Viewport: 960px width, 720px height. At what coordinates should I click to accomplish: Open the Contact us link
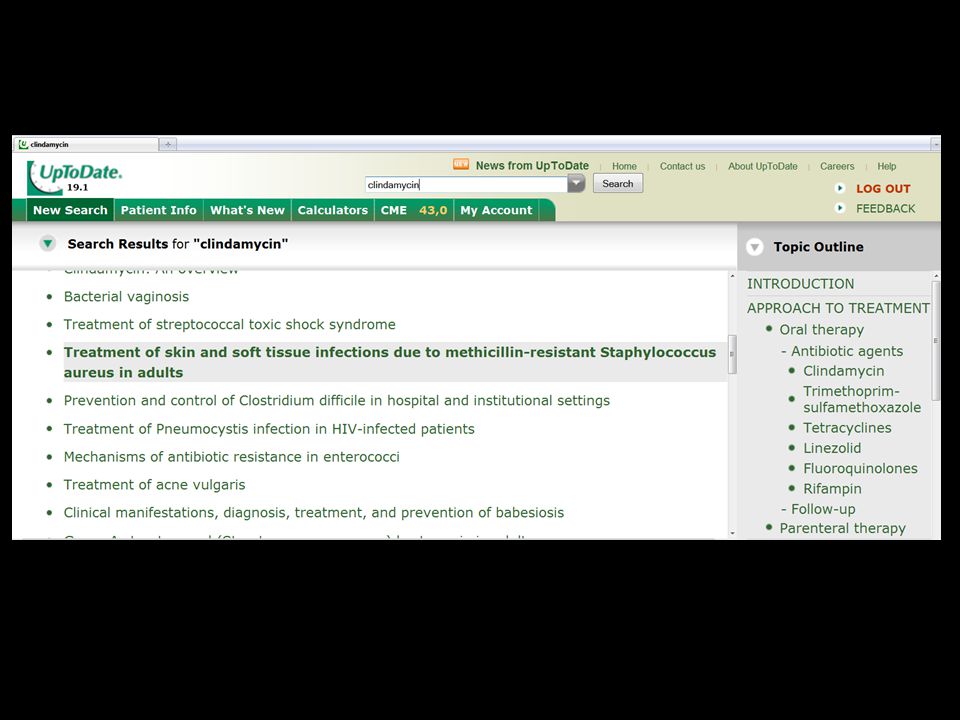tap(682, 166)
